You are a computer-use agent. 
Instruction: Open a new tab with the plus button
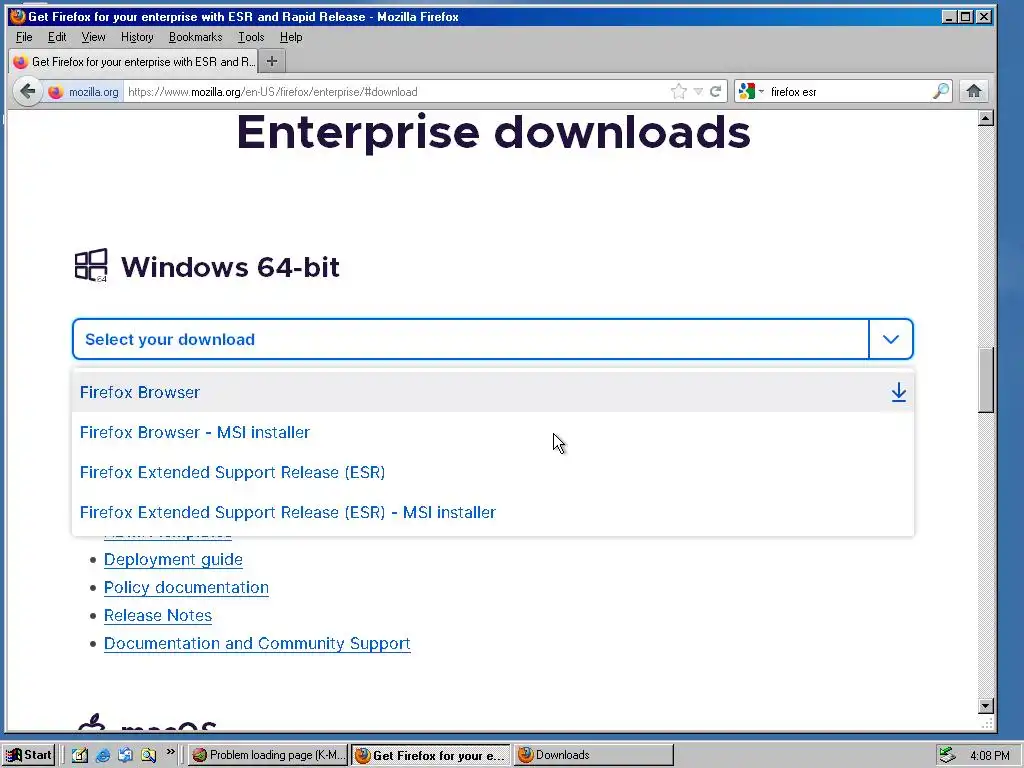point(272,61)
